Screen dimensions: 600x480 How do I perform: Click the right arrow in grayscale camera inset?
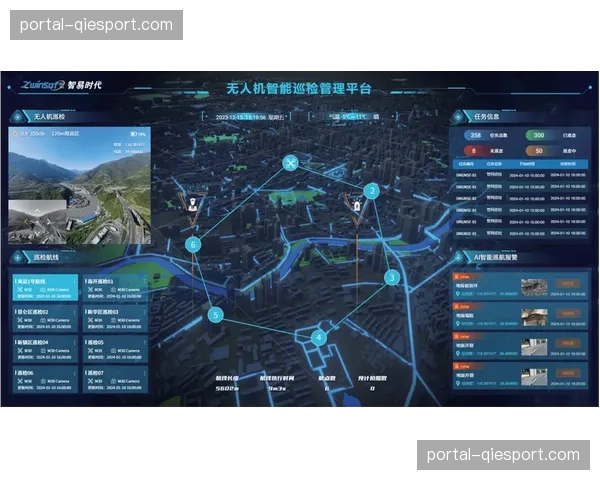(49, 222)
